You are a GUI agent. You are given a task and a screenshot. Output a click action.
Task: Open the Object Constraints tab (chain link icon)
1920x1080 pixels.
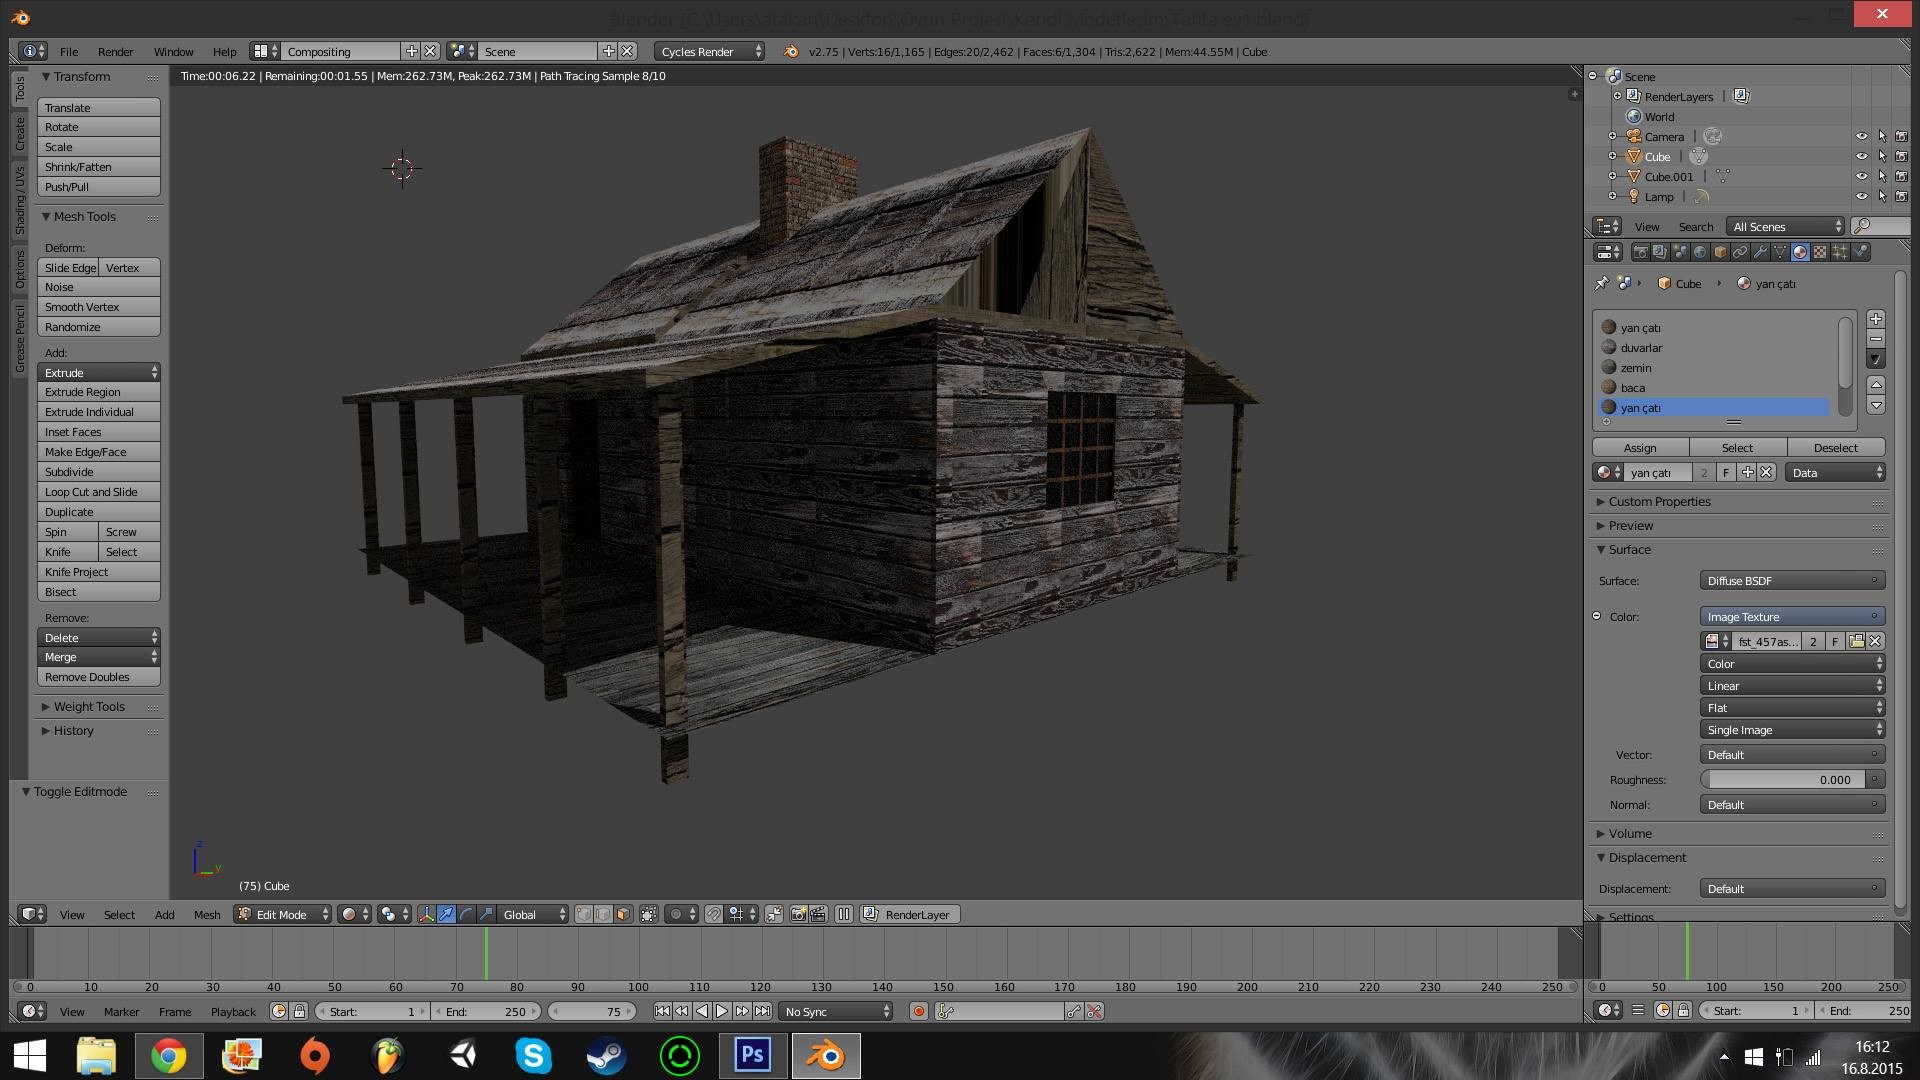(x=1740, y=251)
